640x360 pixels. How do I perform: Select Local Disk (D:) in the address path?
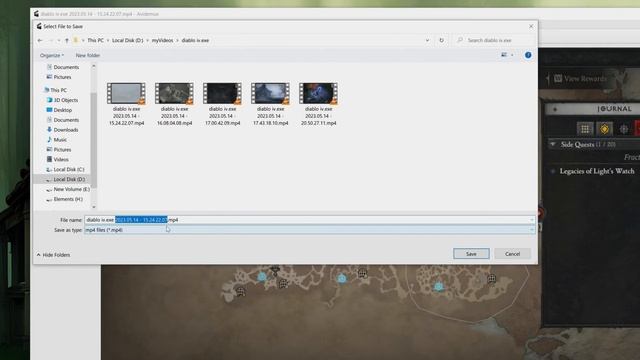click(x=128, y=40)
